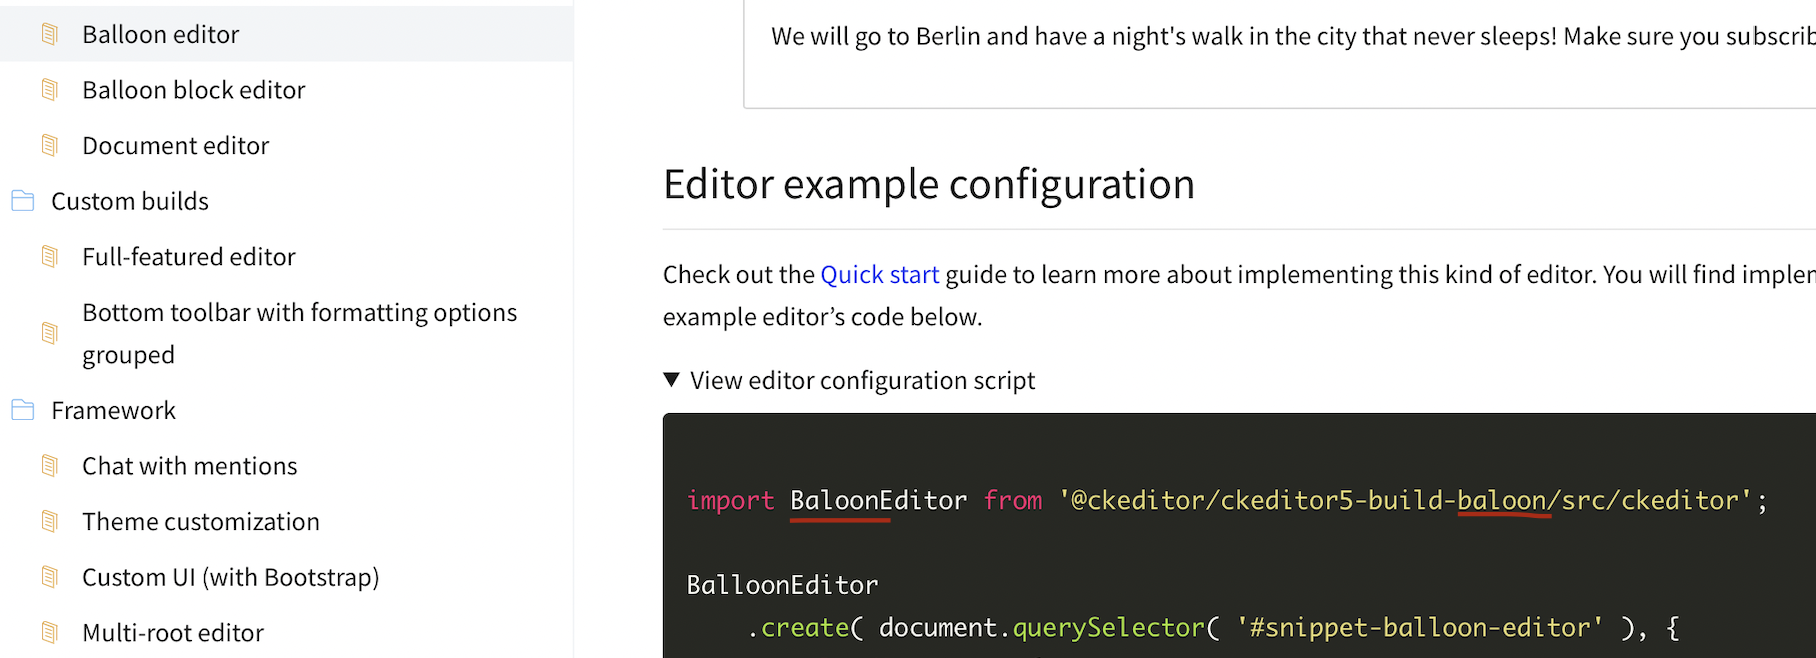
Task: Select the Document editor entry
Action: click(x=175, y=145)
